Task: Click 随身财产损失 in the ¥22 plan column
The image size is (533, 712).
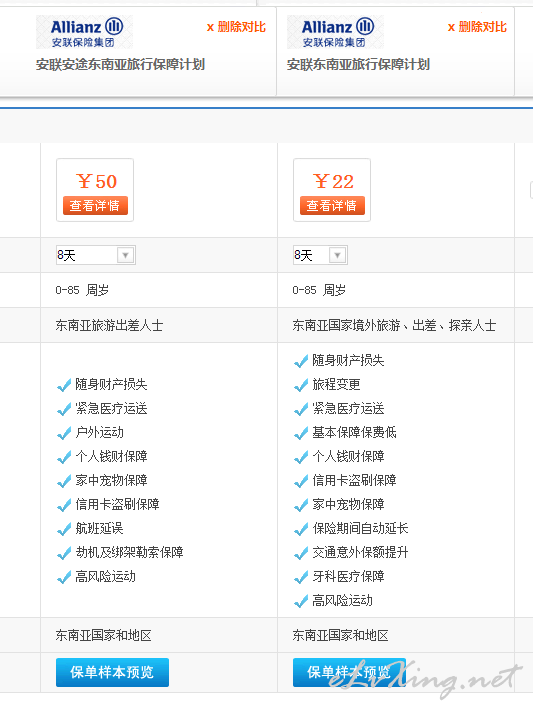Action: coord(348,361)
